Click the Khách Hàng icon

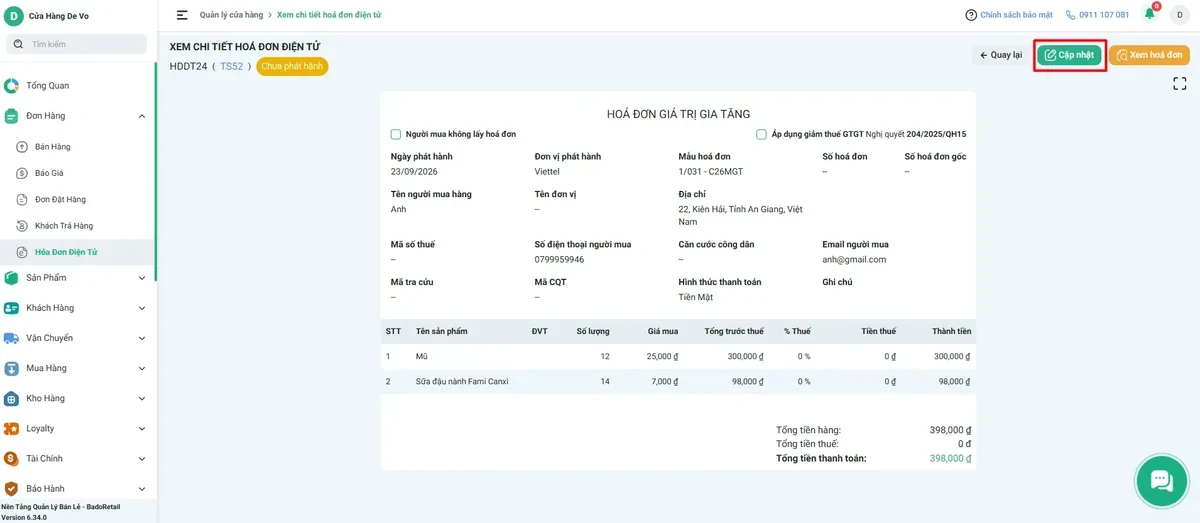[11, 308]
